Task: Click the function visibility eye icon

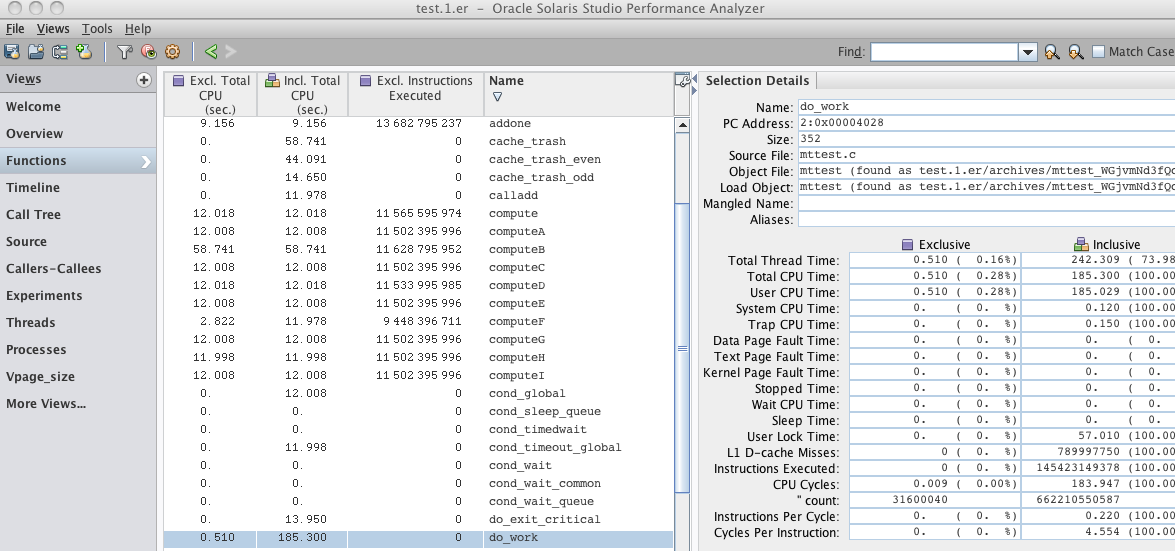Action: [148, 52]
